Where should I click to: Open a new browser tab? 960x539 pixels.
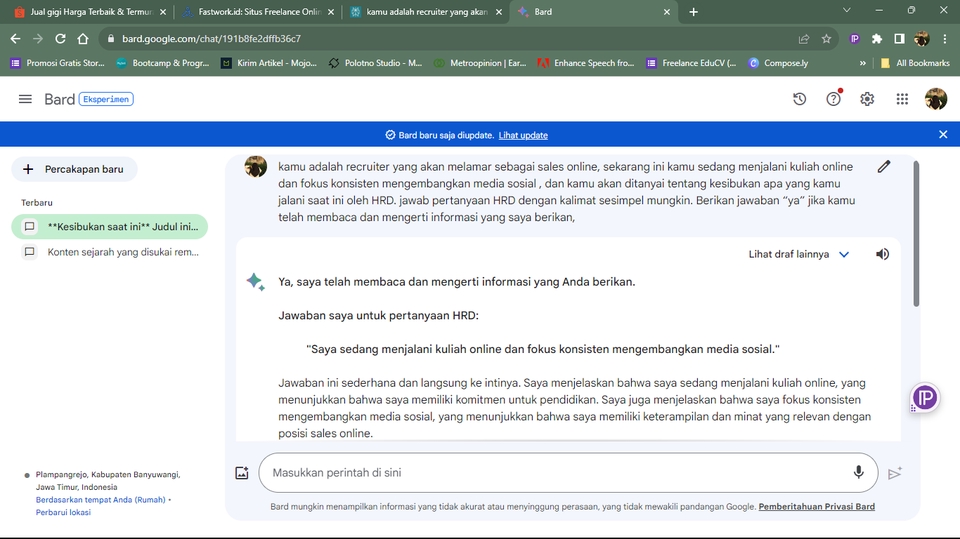coord(693,12)
